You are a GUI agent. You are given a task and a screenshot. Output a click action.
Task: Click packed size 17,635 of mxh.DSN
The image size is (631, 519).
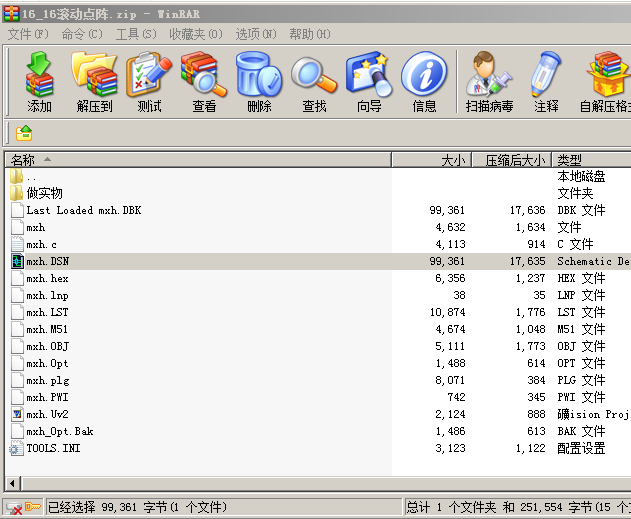pos(528,261)
